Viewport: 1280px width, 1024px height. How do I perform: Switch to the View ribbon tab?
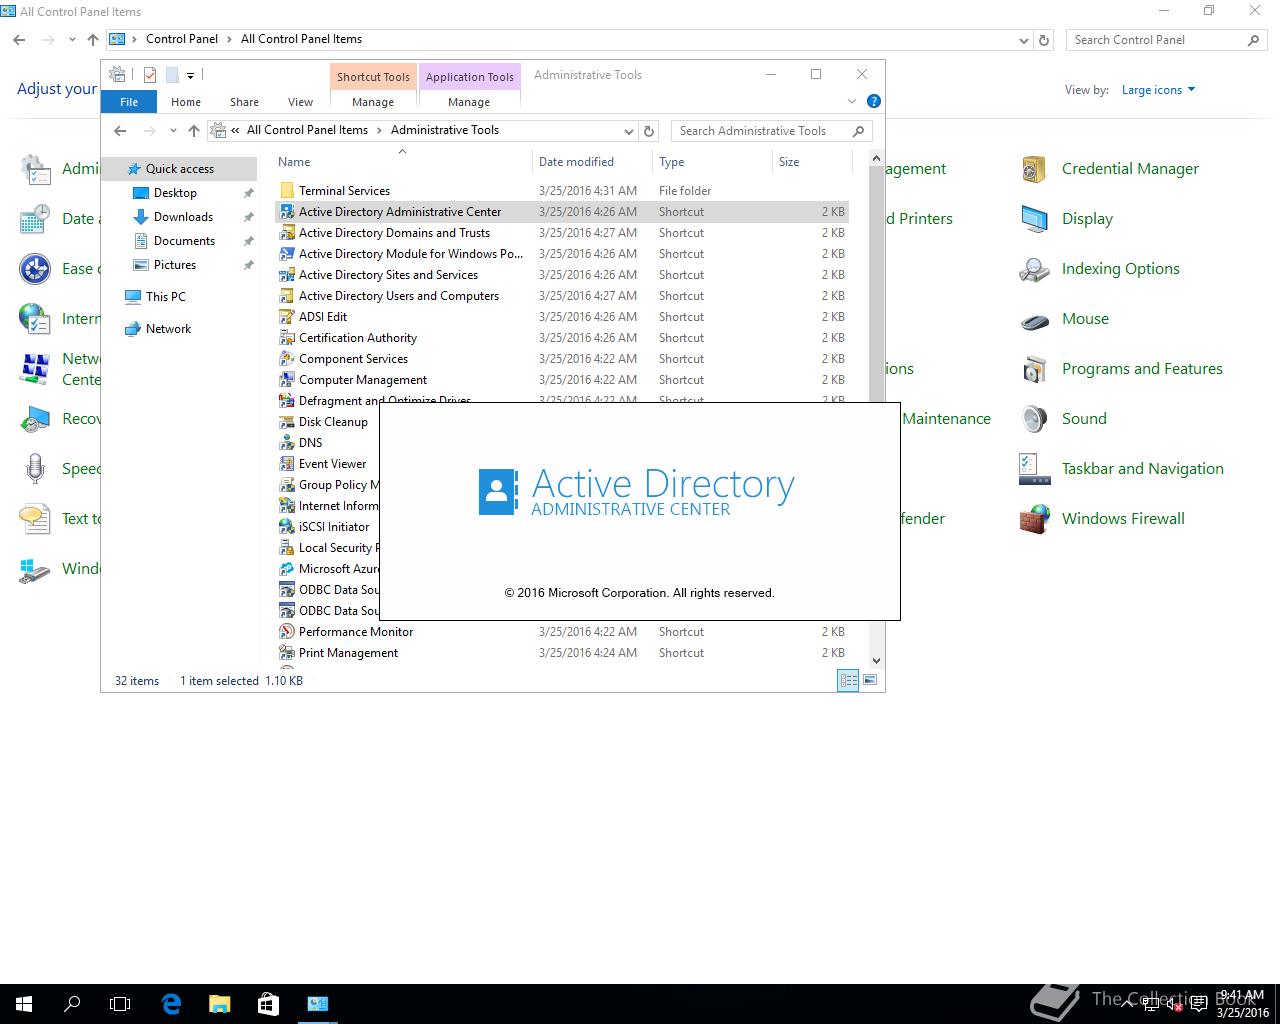[x=300, y=102]
